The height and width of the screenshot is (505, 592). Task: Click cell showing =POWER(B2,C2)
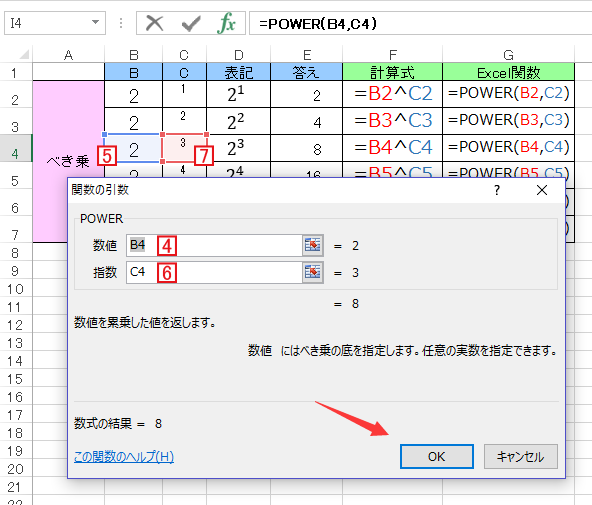coord(508,94)
